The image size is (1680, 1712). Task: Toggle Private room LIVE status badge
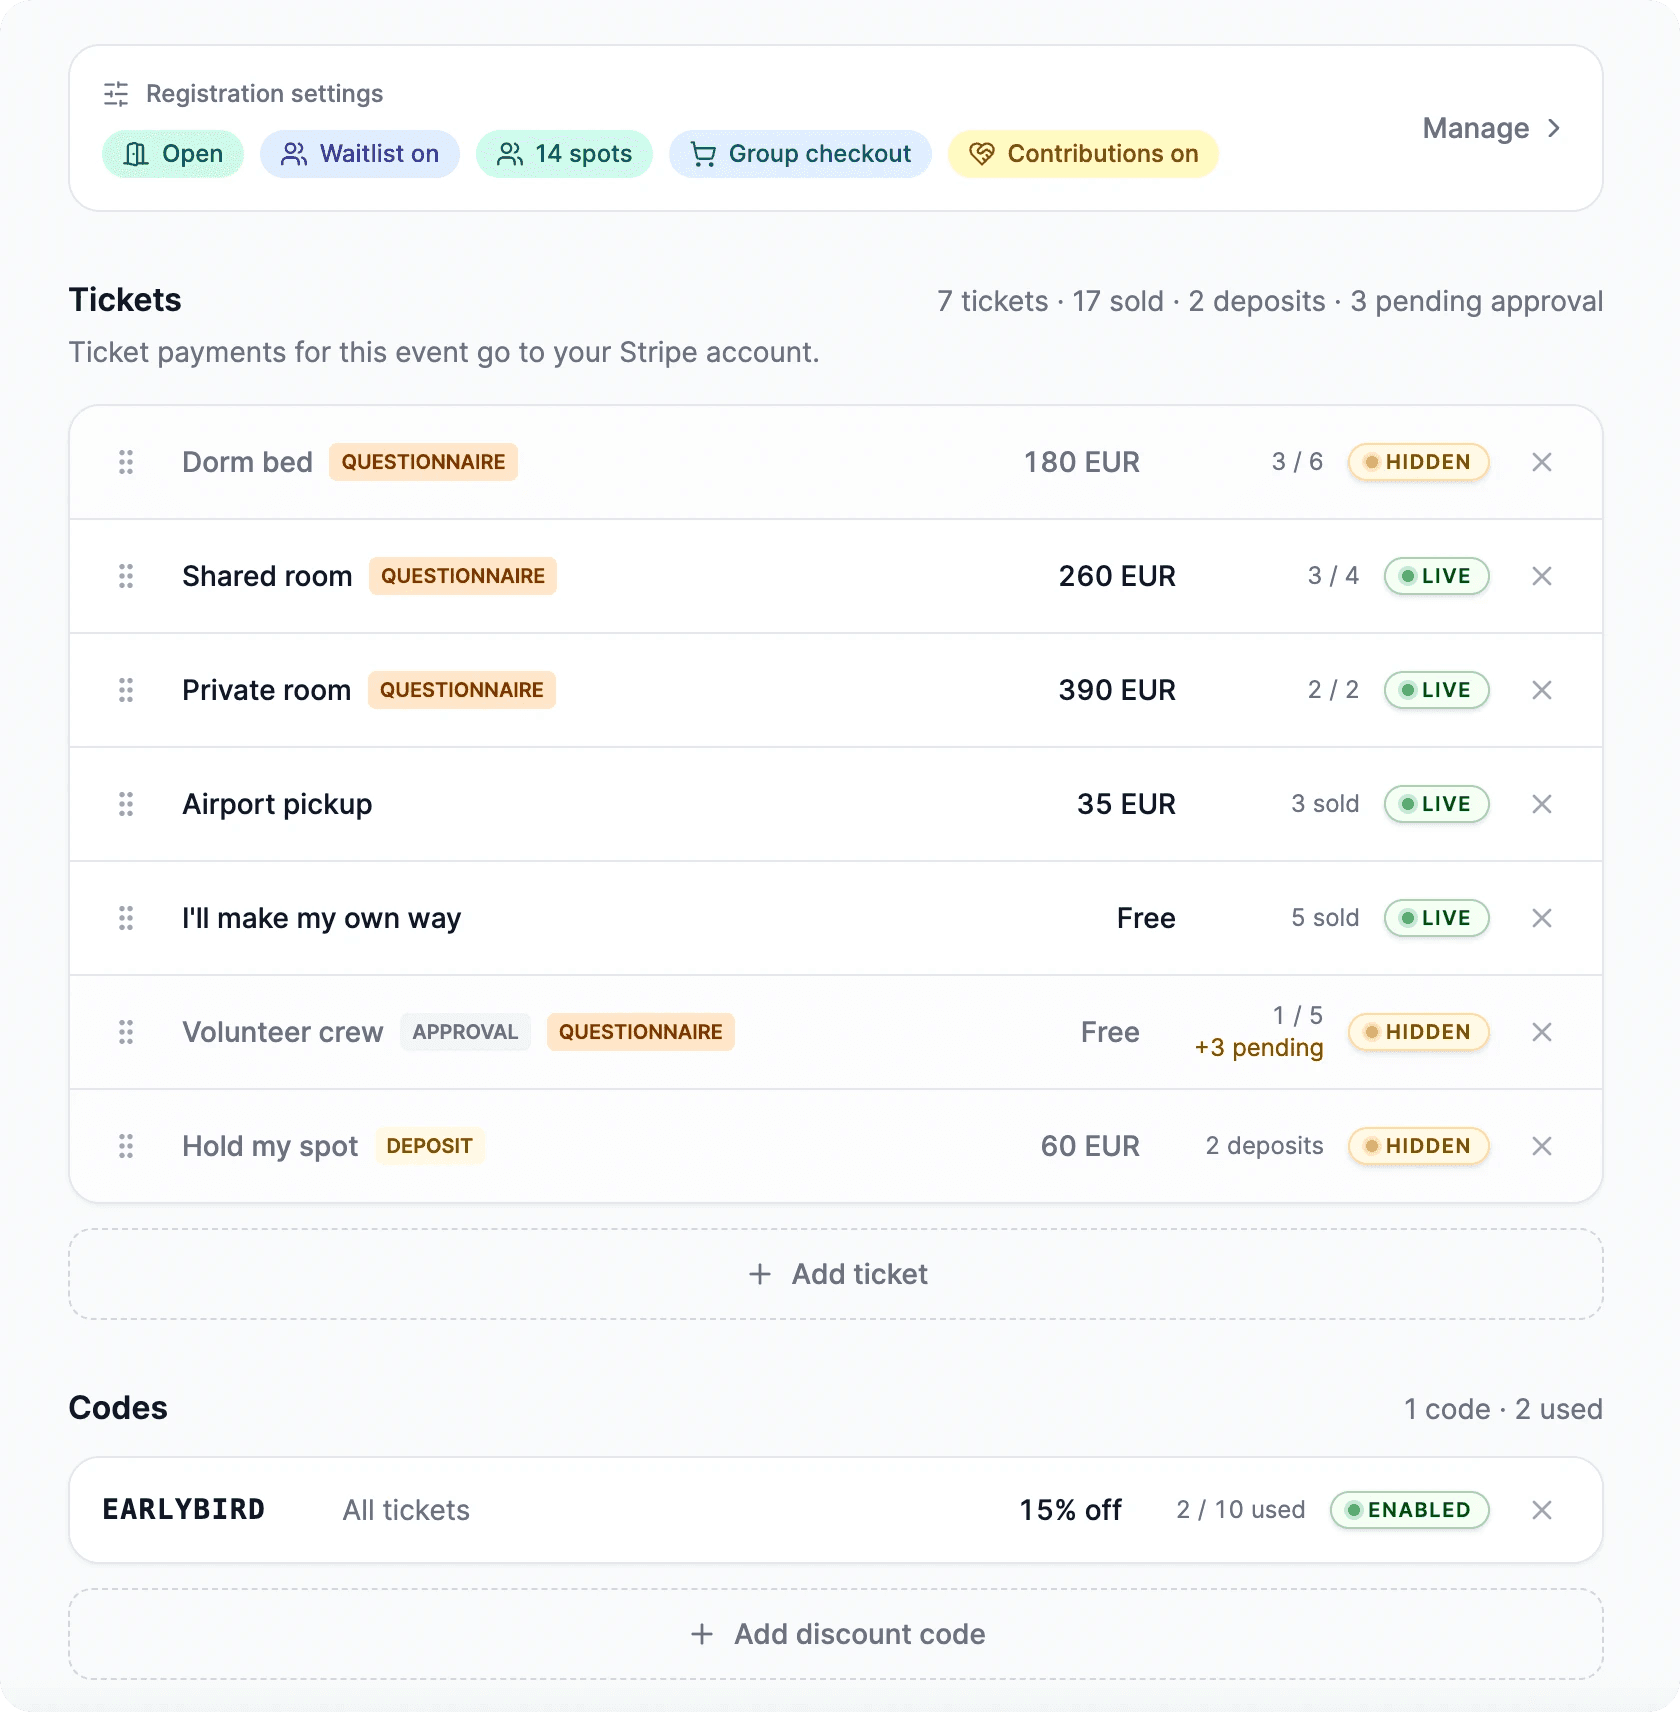point(1436,690)
